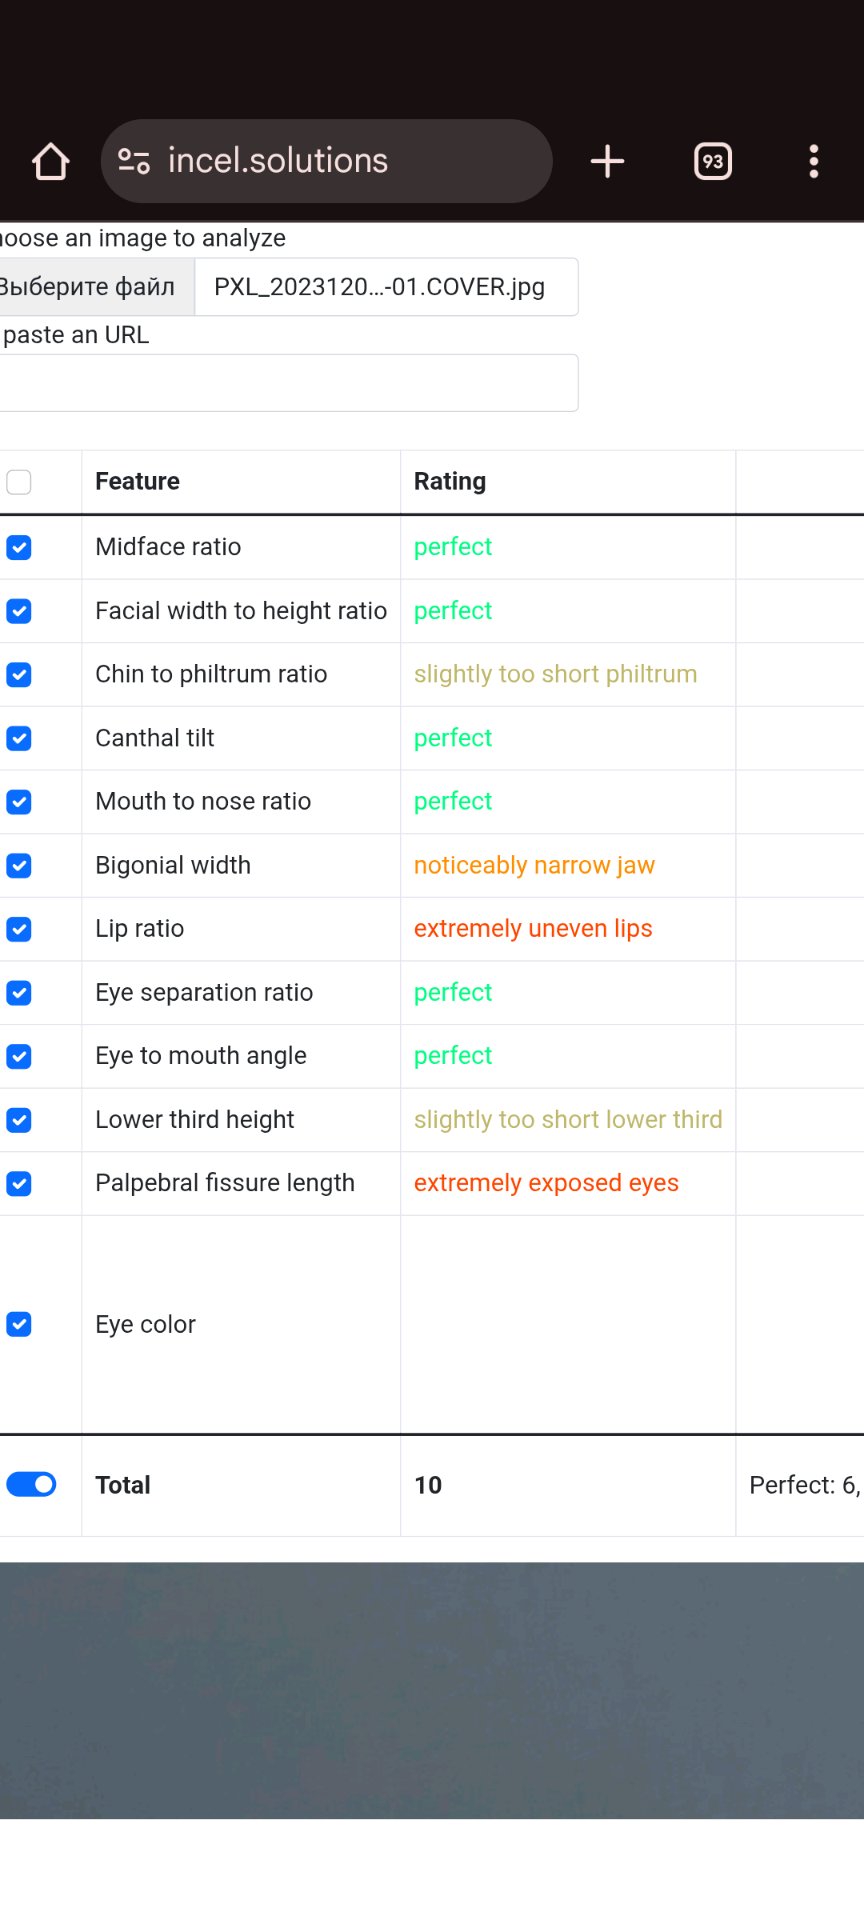Click the selected filename PXL COVER.jpg field
The width and height of the screenshot is (864, 1920).
click(x=385, y=287)
